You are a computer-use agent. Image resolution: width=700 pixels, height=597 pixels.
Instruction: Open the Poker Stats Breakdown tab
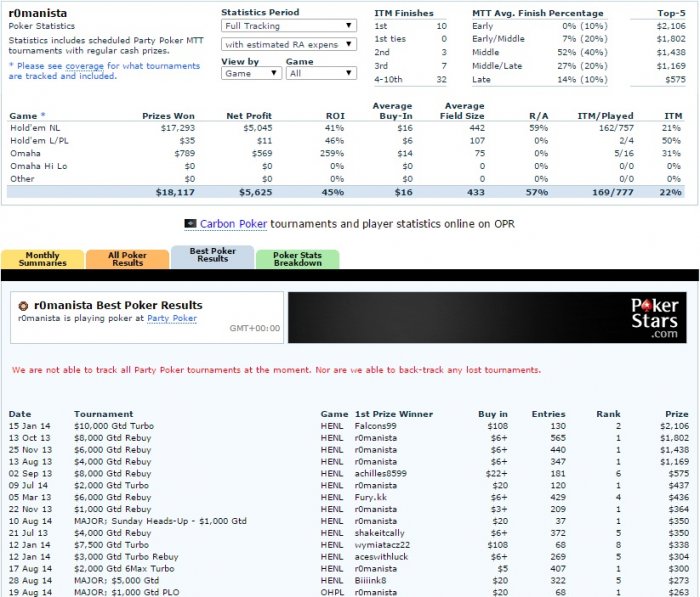297,259
